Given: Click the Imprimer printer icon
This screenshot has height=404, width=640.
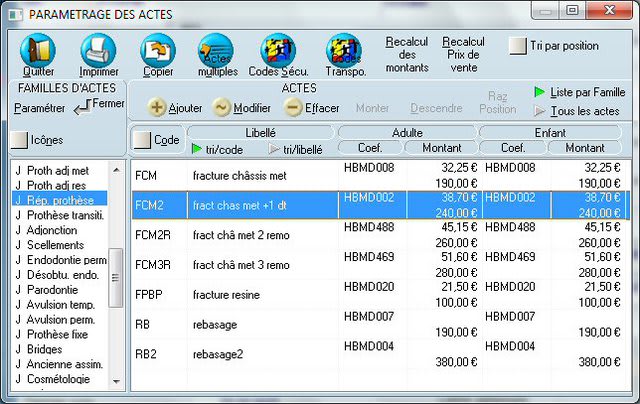Looking at the screenshot, I should pos(98,50).
